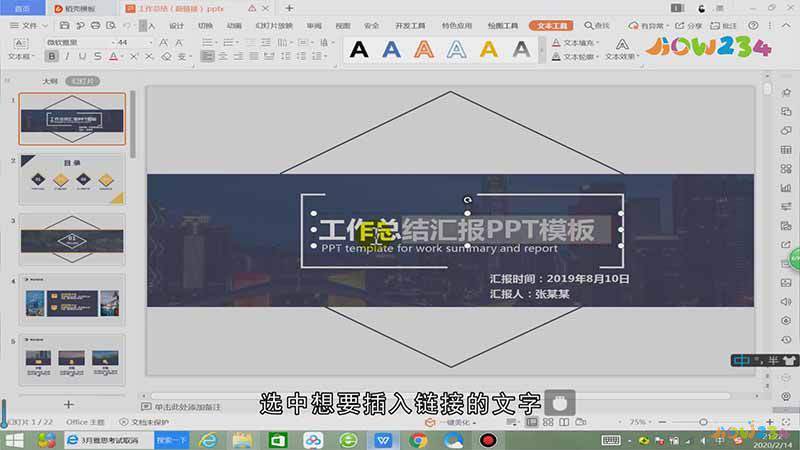Image resolution: width=800 pixels, height=450 pixels.
Task: Open Chrome from the taskbar
Action: (418, 440)
